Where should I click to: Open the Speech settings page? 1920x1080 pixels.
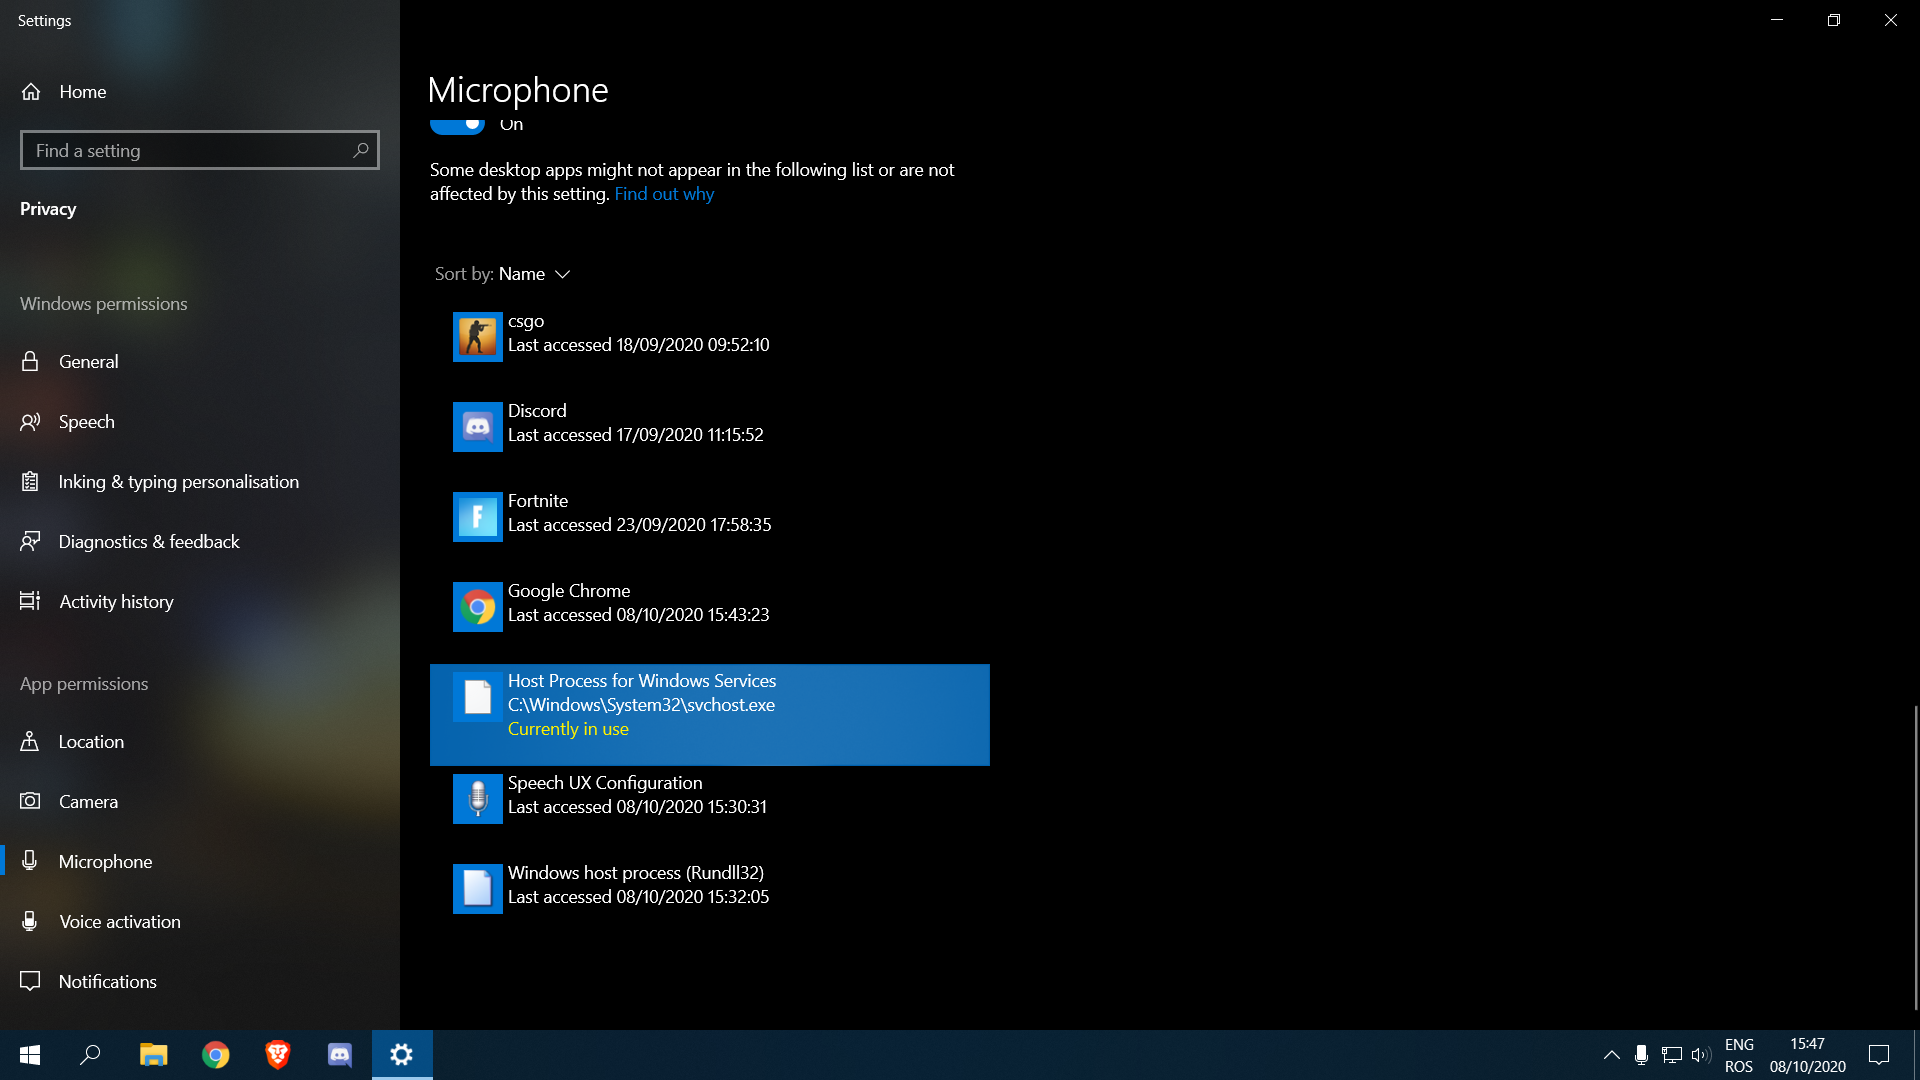pyautogui.click(x=86, y=422)
